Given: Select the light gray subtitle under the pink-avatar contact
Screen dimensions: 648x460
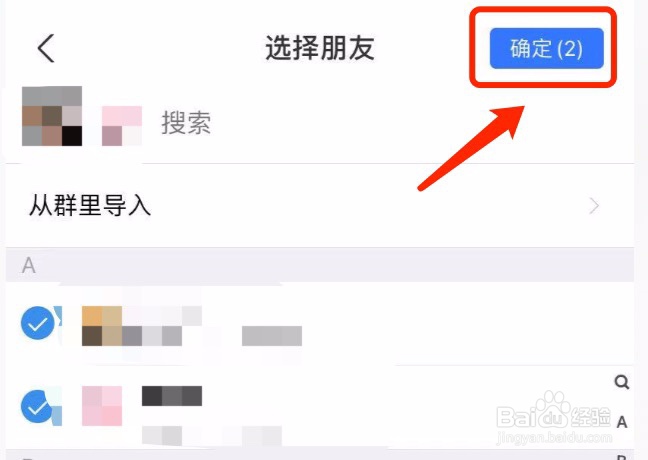Looking at the screenshot, I should coord(212,436).
